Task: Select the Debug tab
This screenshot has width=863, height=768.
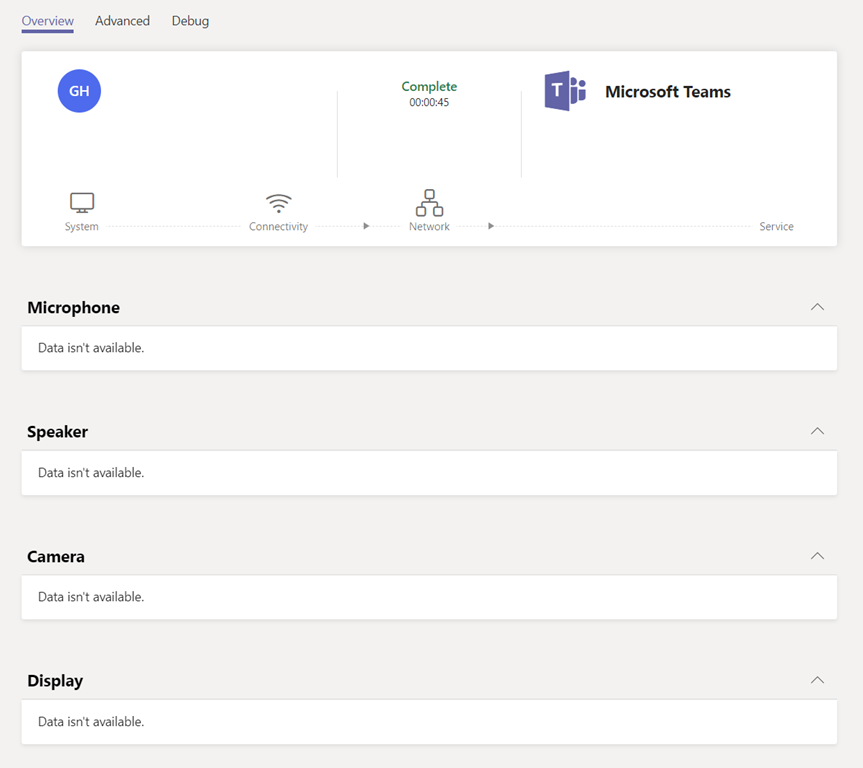Action: 190,21
